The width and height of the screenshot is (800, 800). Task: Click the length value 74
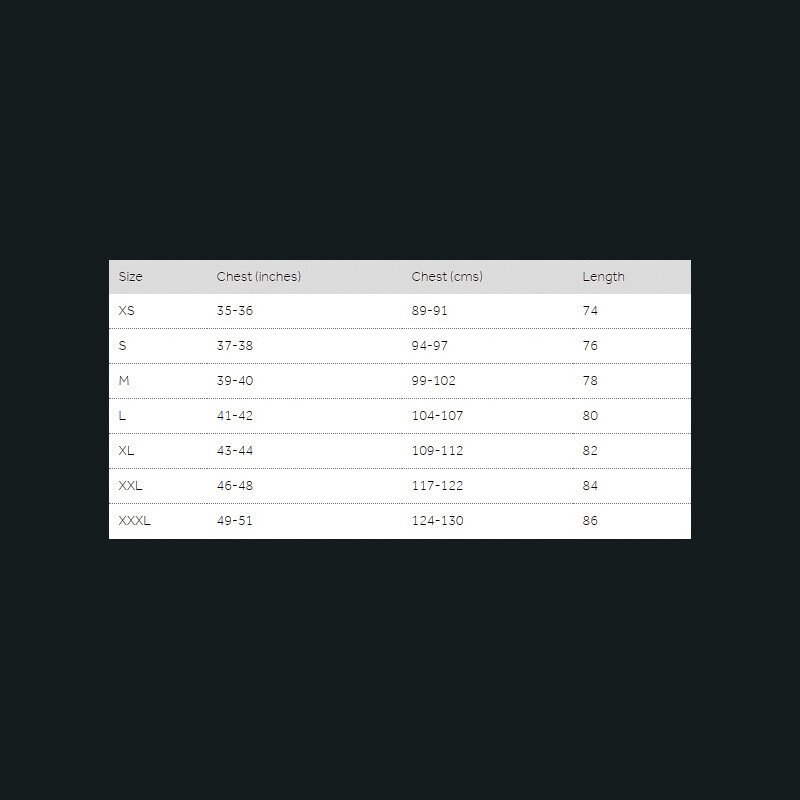point(590,311)
